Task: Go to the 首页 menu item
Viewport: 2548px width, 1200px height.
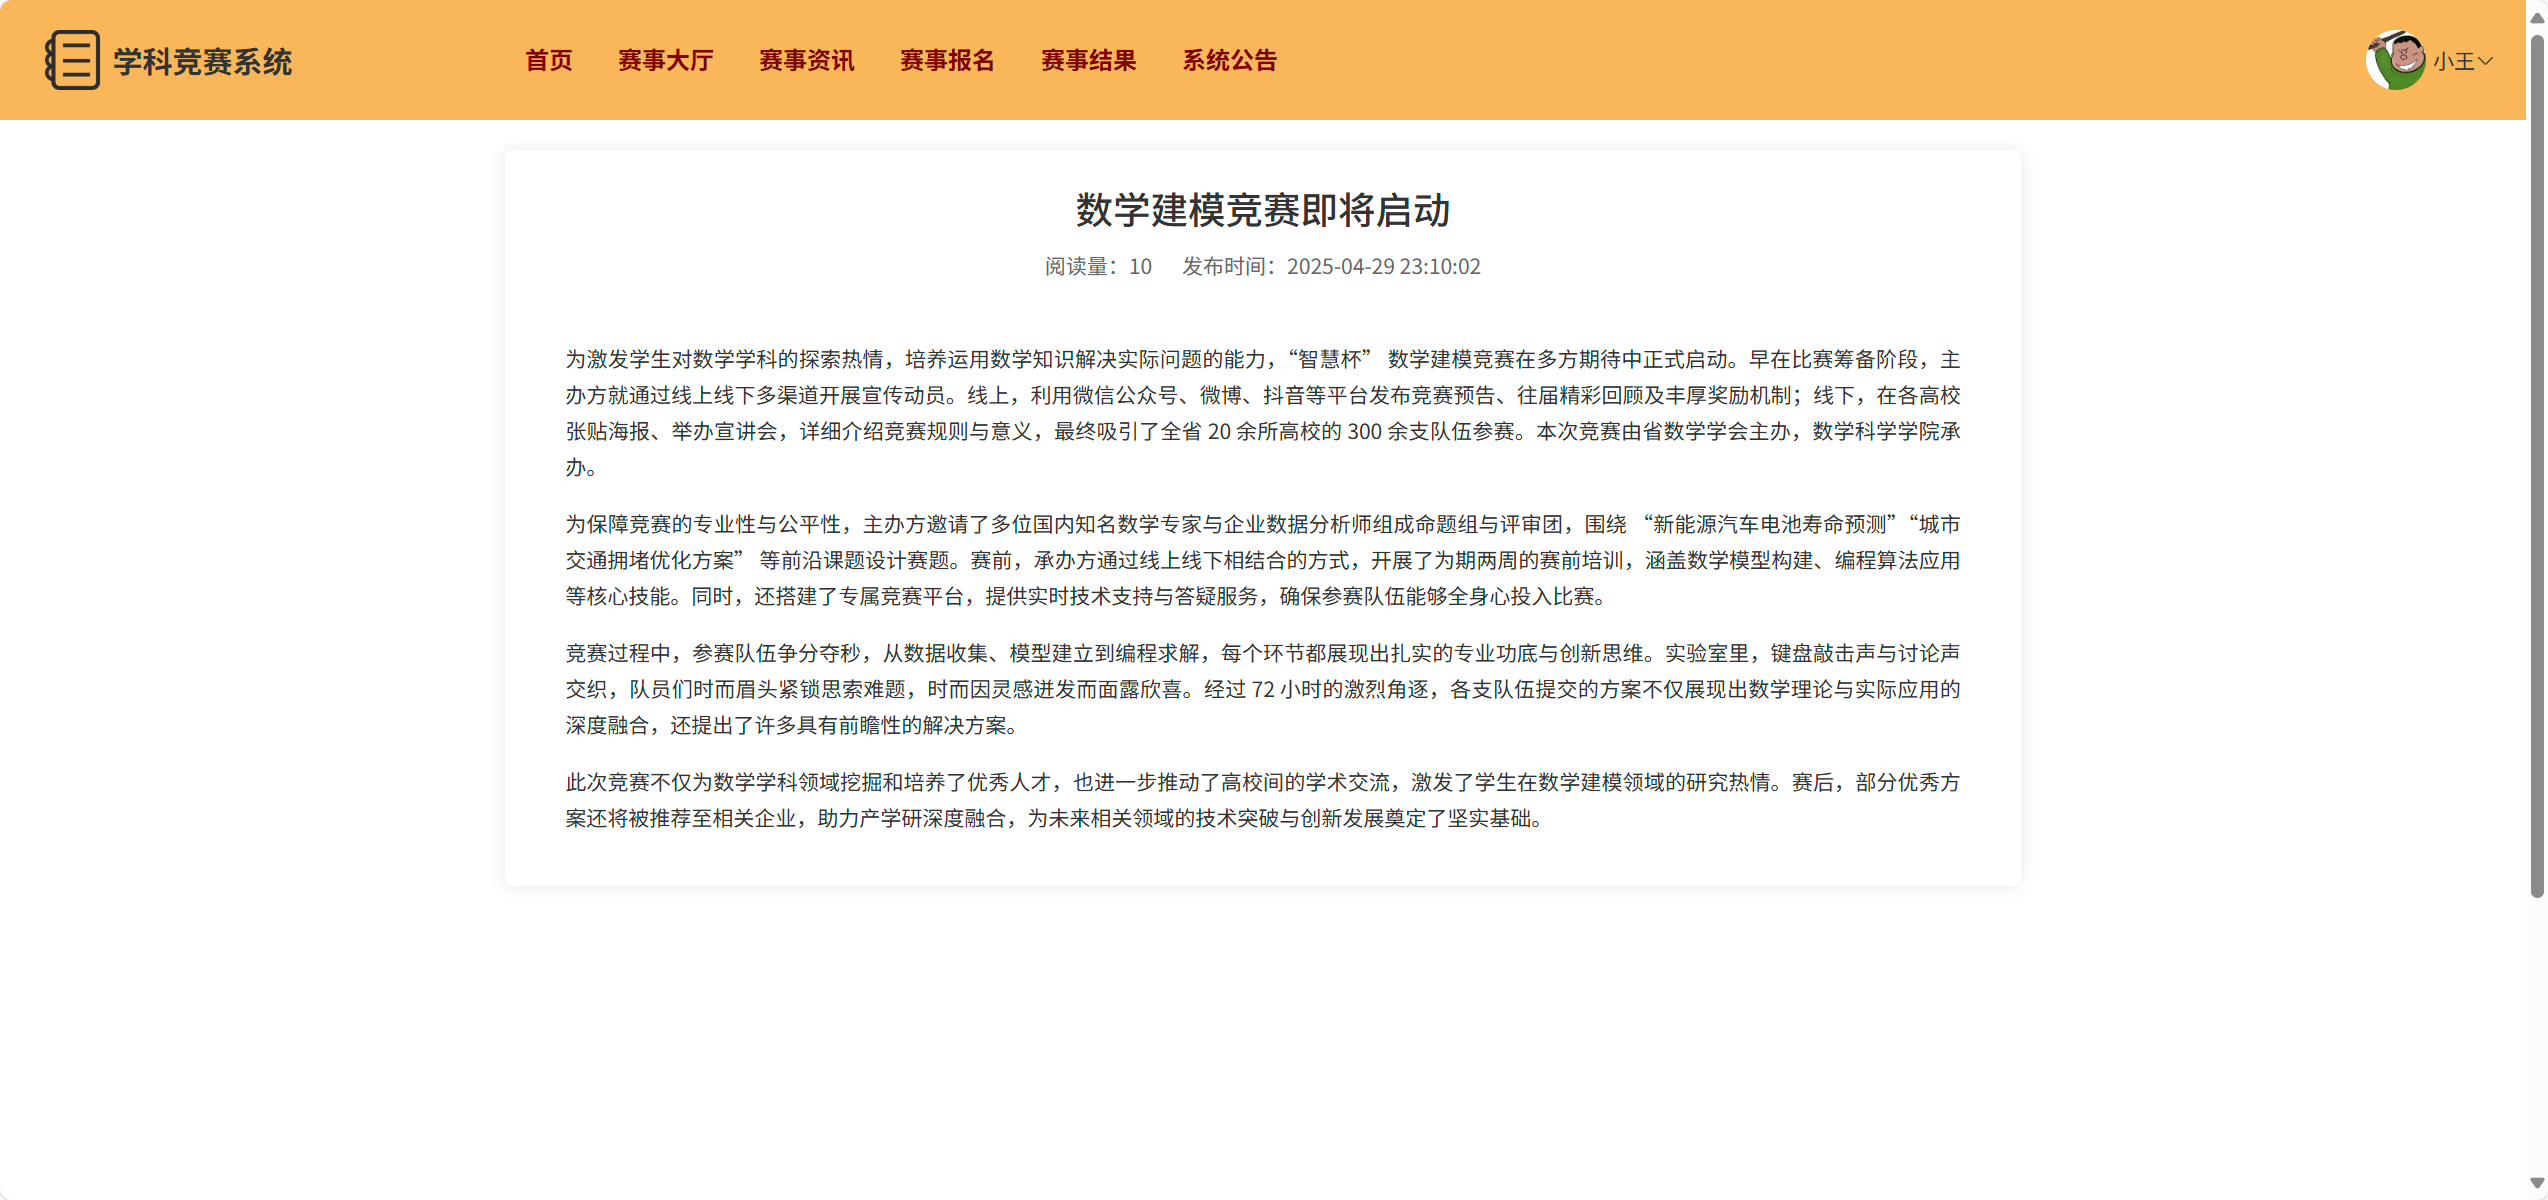Action: (549, 61)
